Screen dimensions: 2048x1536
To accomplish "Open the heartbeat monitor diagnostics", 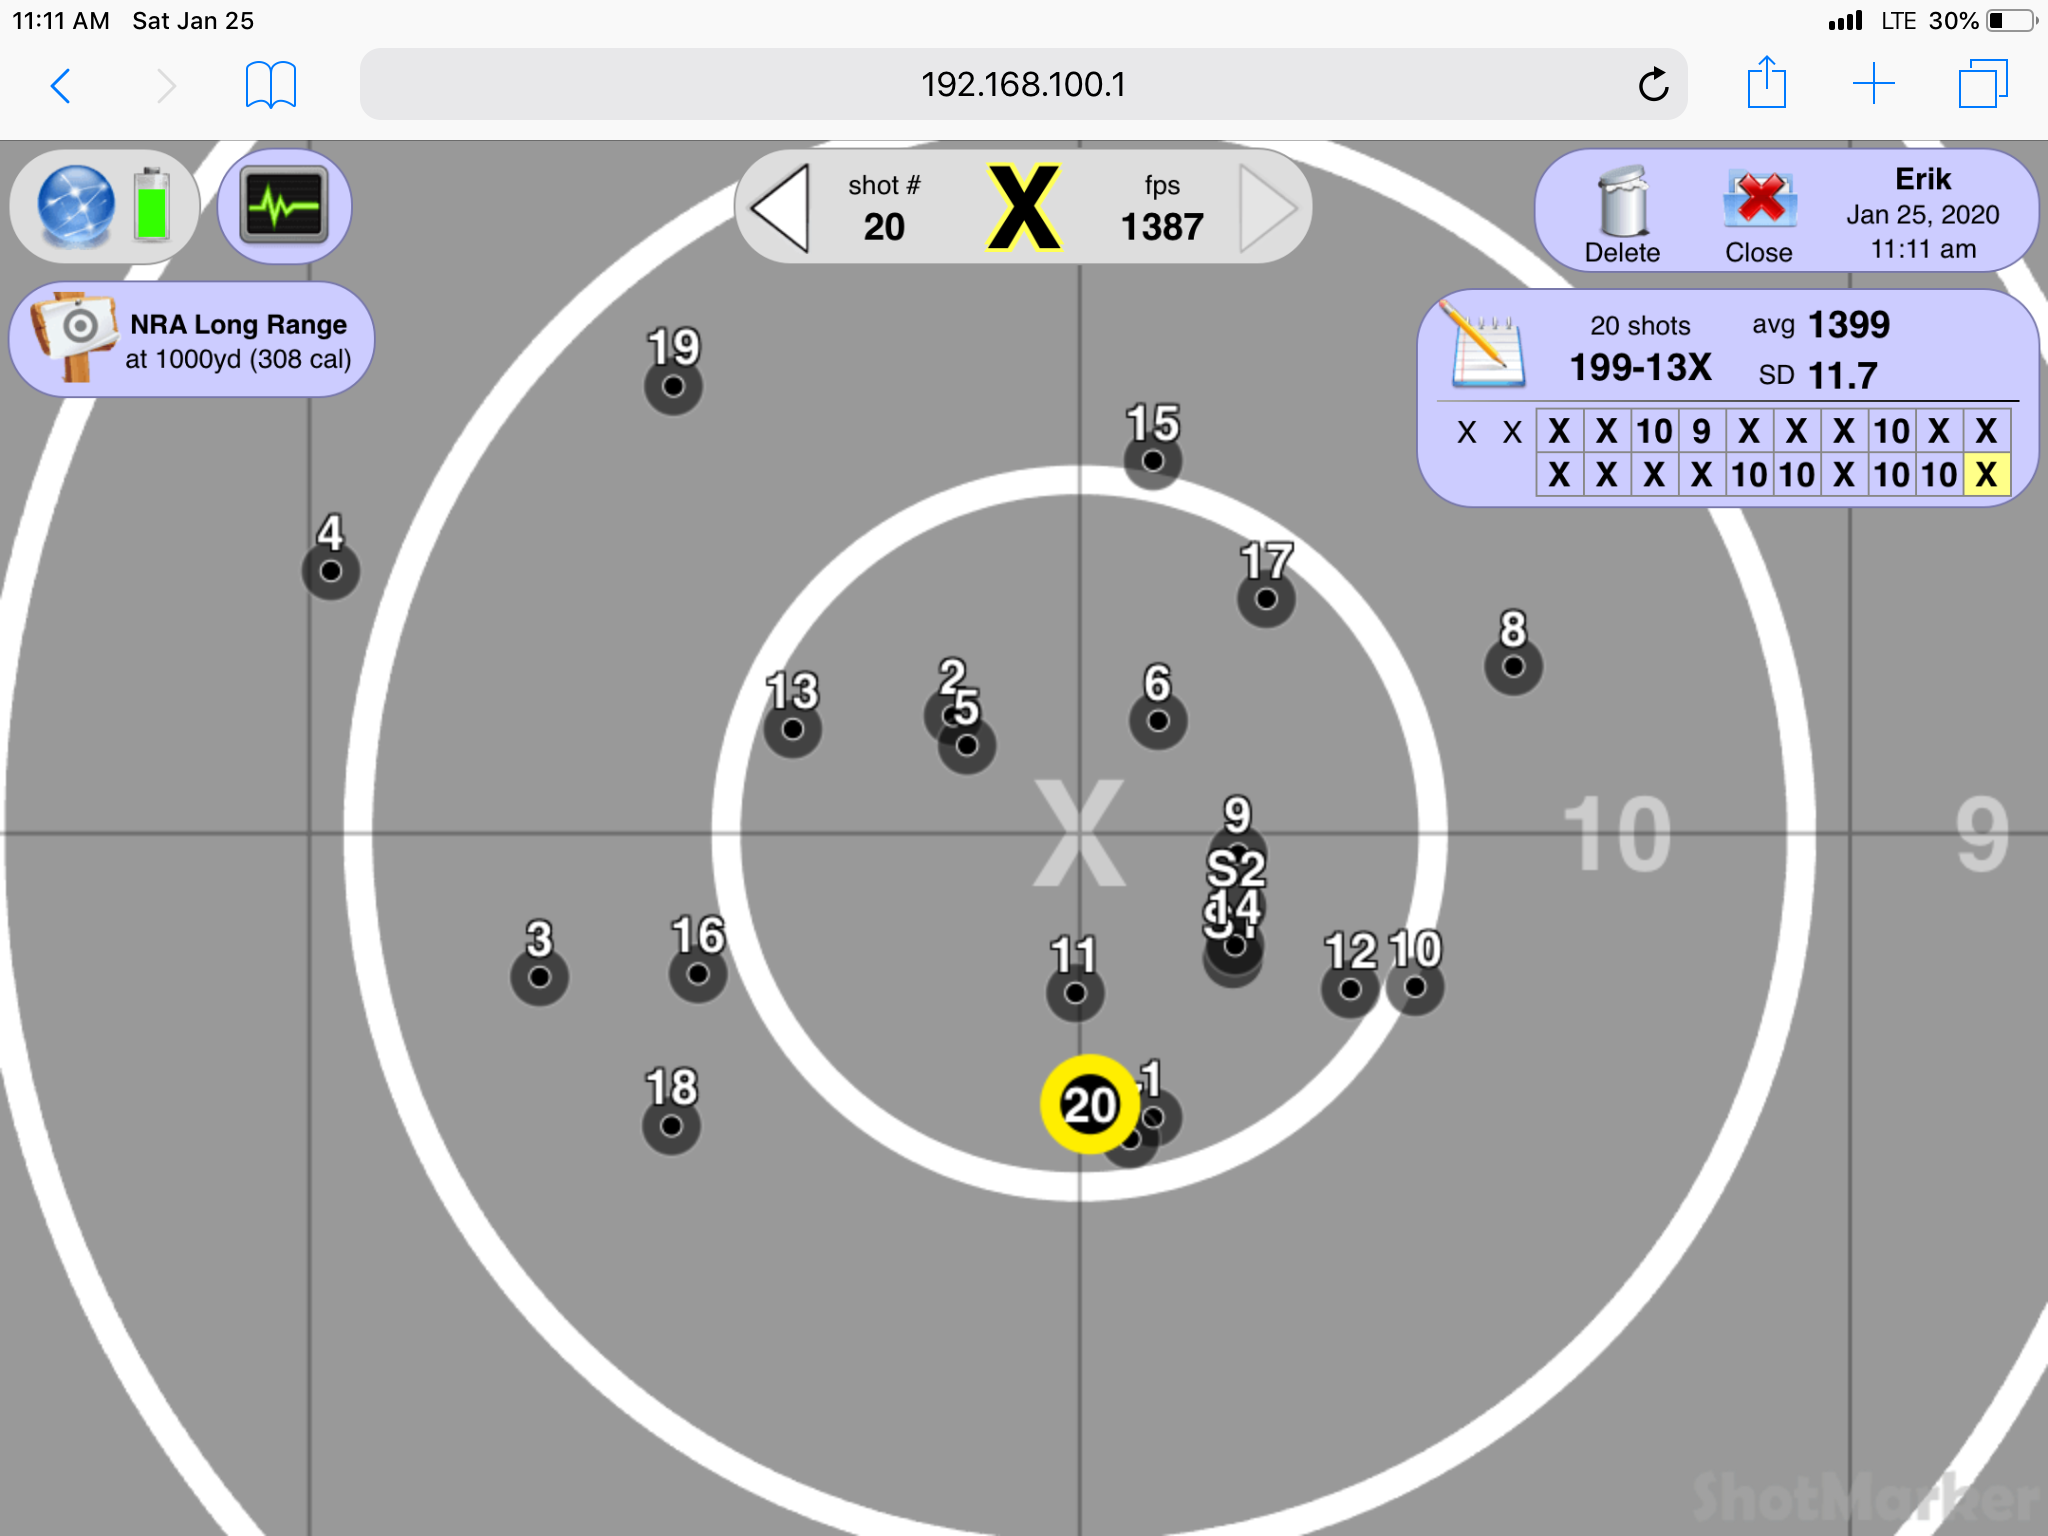I will pos(284,206).
